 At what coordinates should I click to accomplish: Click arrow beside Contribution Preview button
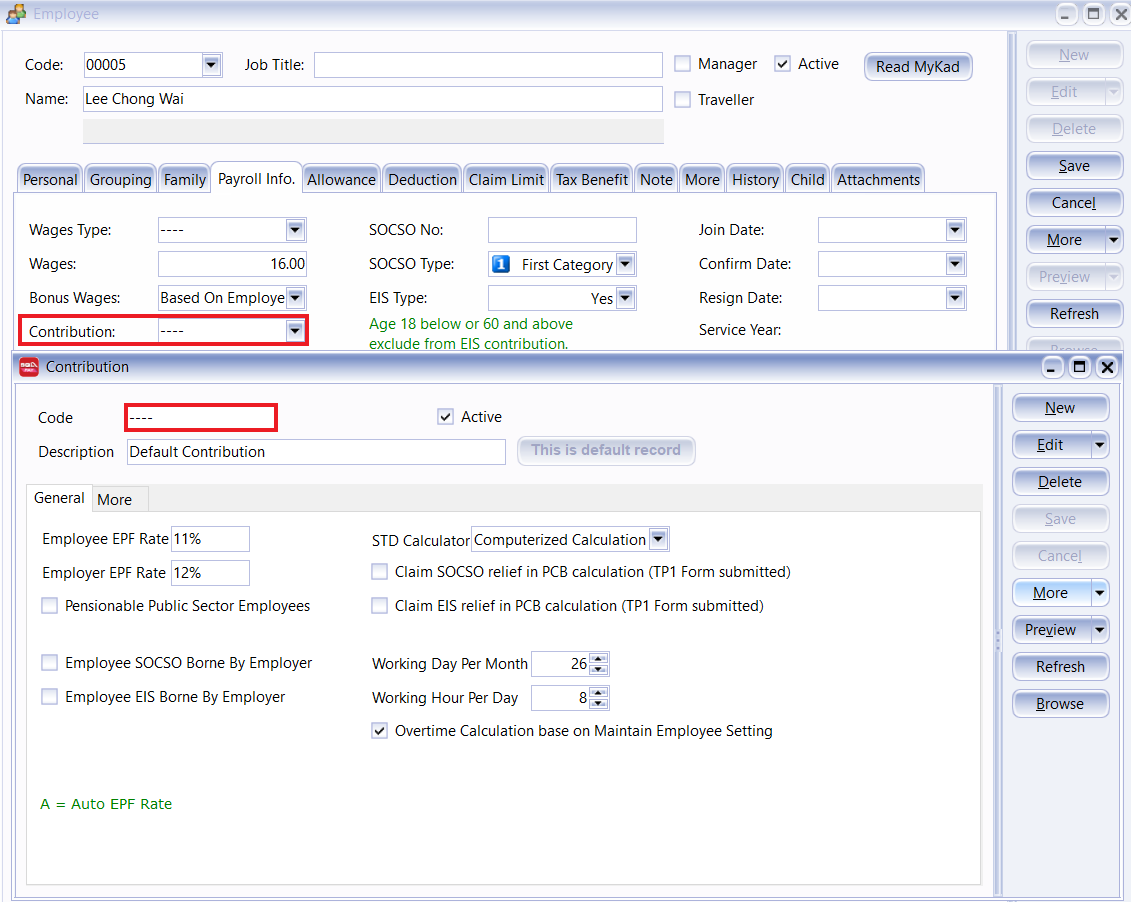tap(1100, 630)
